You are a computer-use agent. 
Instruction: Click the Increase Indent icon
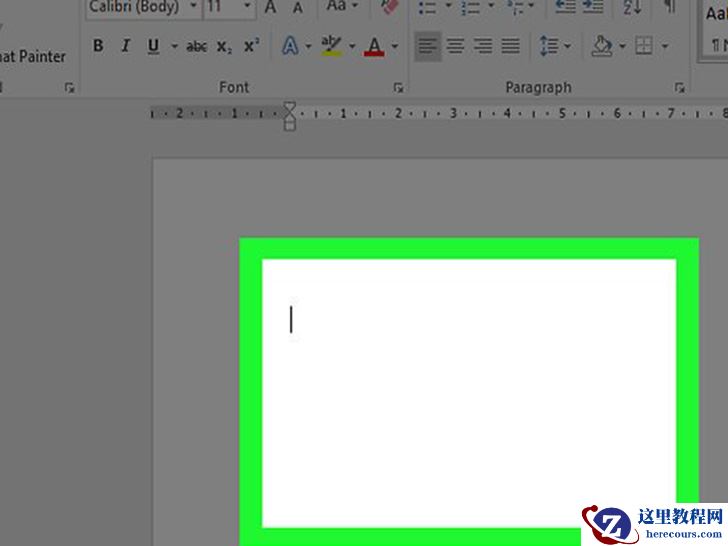tap(593, 6)
